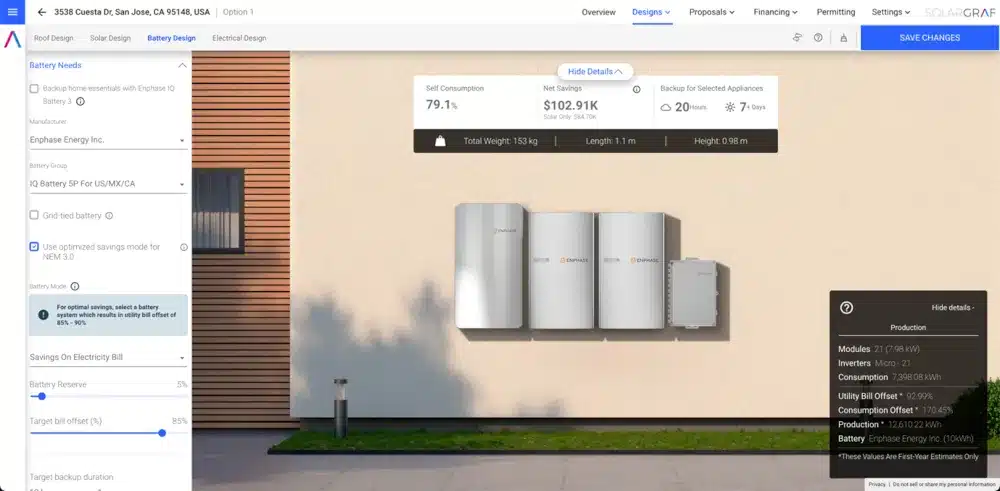Click the back arrow beside the address
Screen dimensions: 1000x491
click(x=42, y=12)
